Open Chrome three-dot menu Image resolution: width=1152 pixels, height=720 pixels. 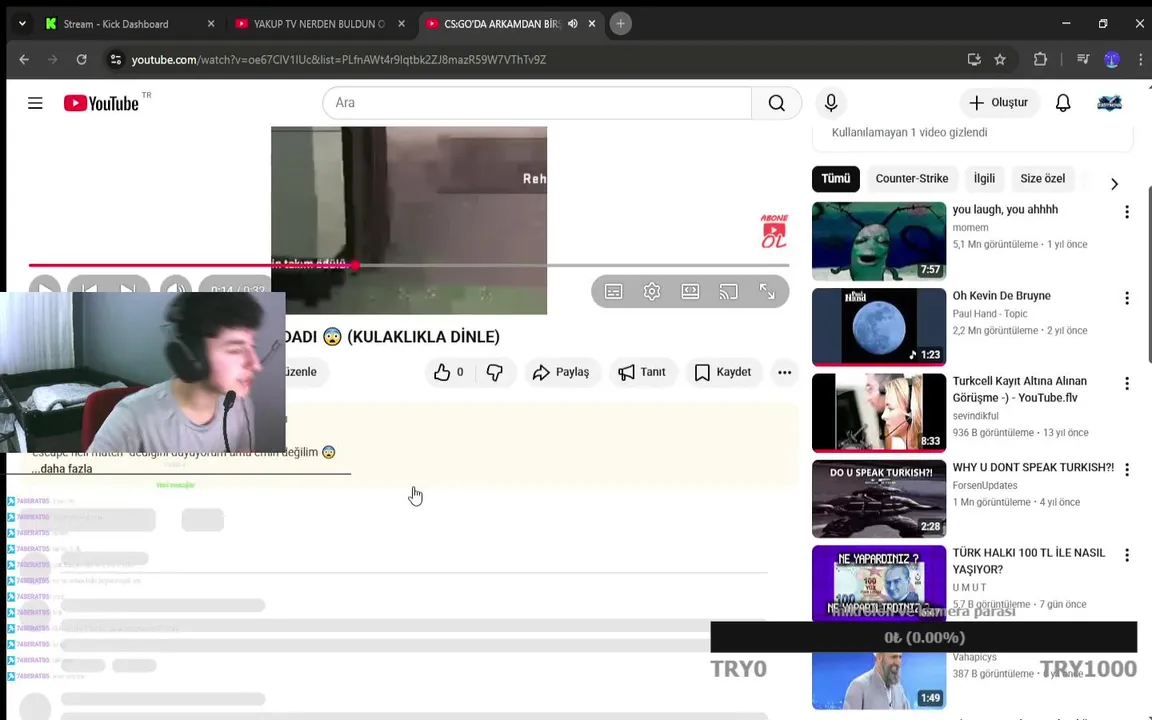pos(1140,60)
